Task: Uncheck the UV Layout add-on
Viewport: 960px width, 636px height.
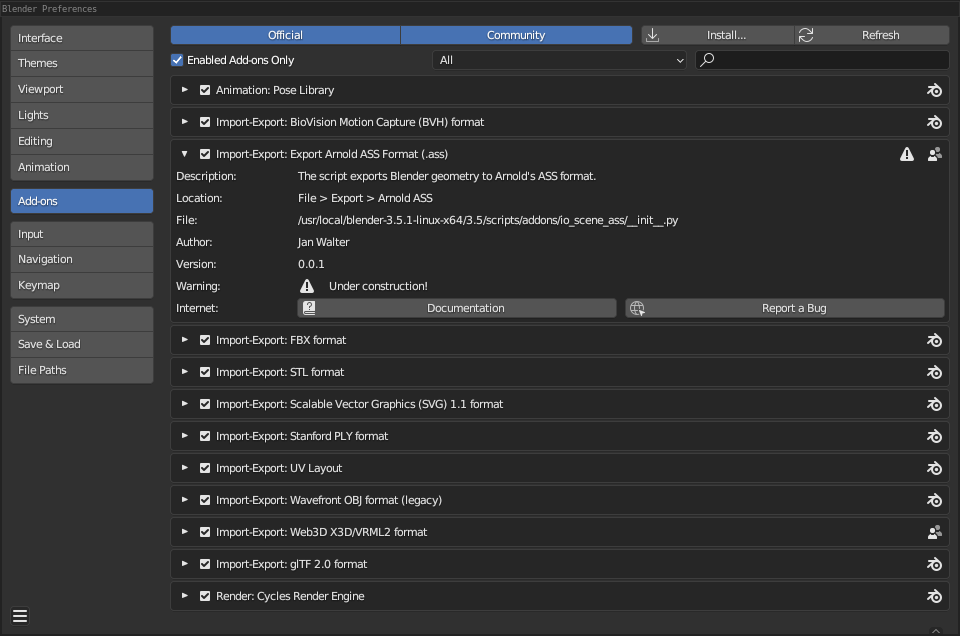Action: (205, 468)
